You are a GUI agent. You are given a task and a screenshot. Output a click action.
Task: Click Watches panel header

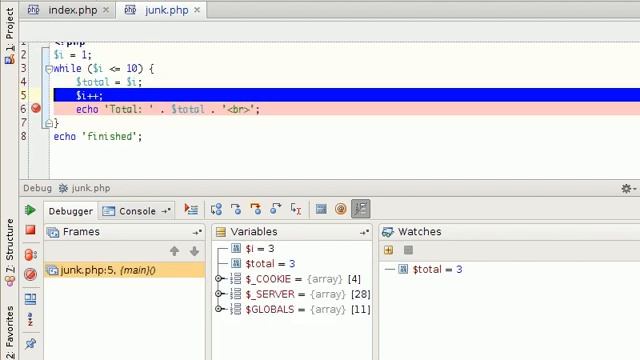click(509, 232)
